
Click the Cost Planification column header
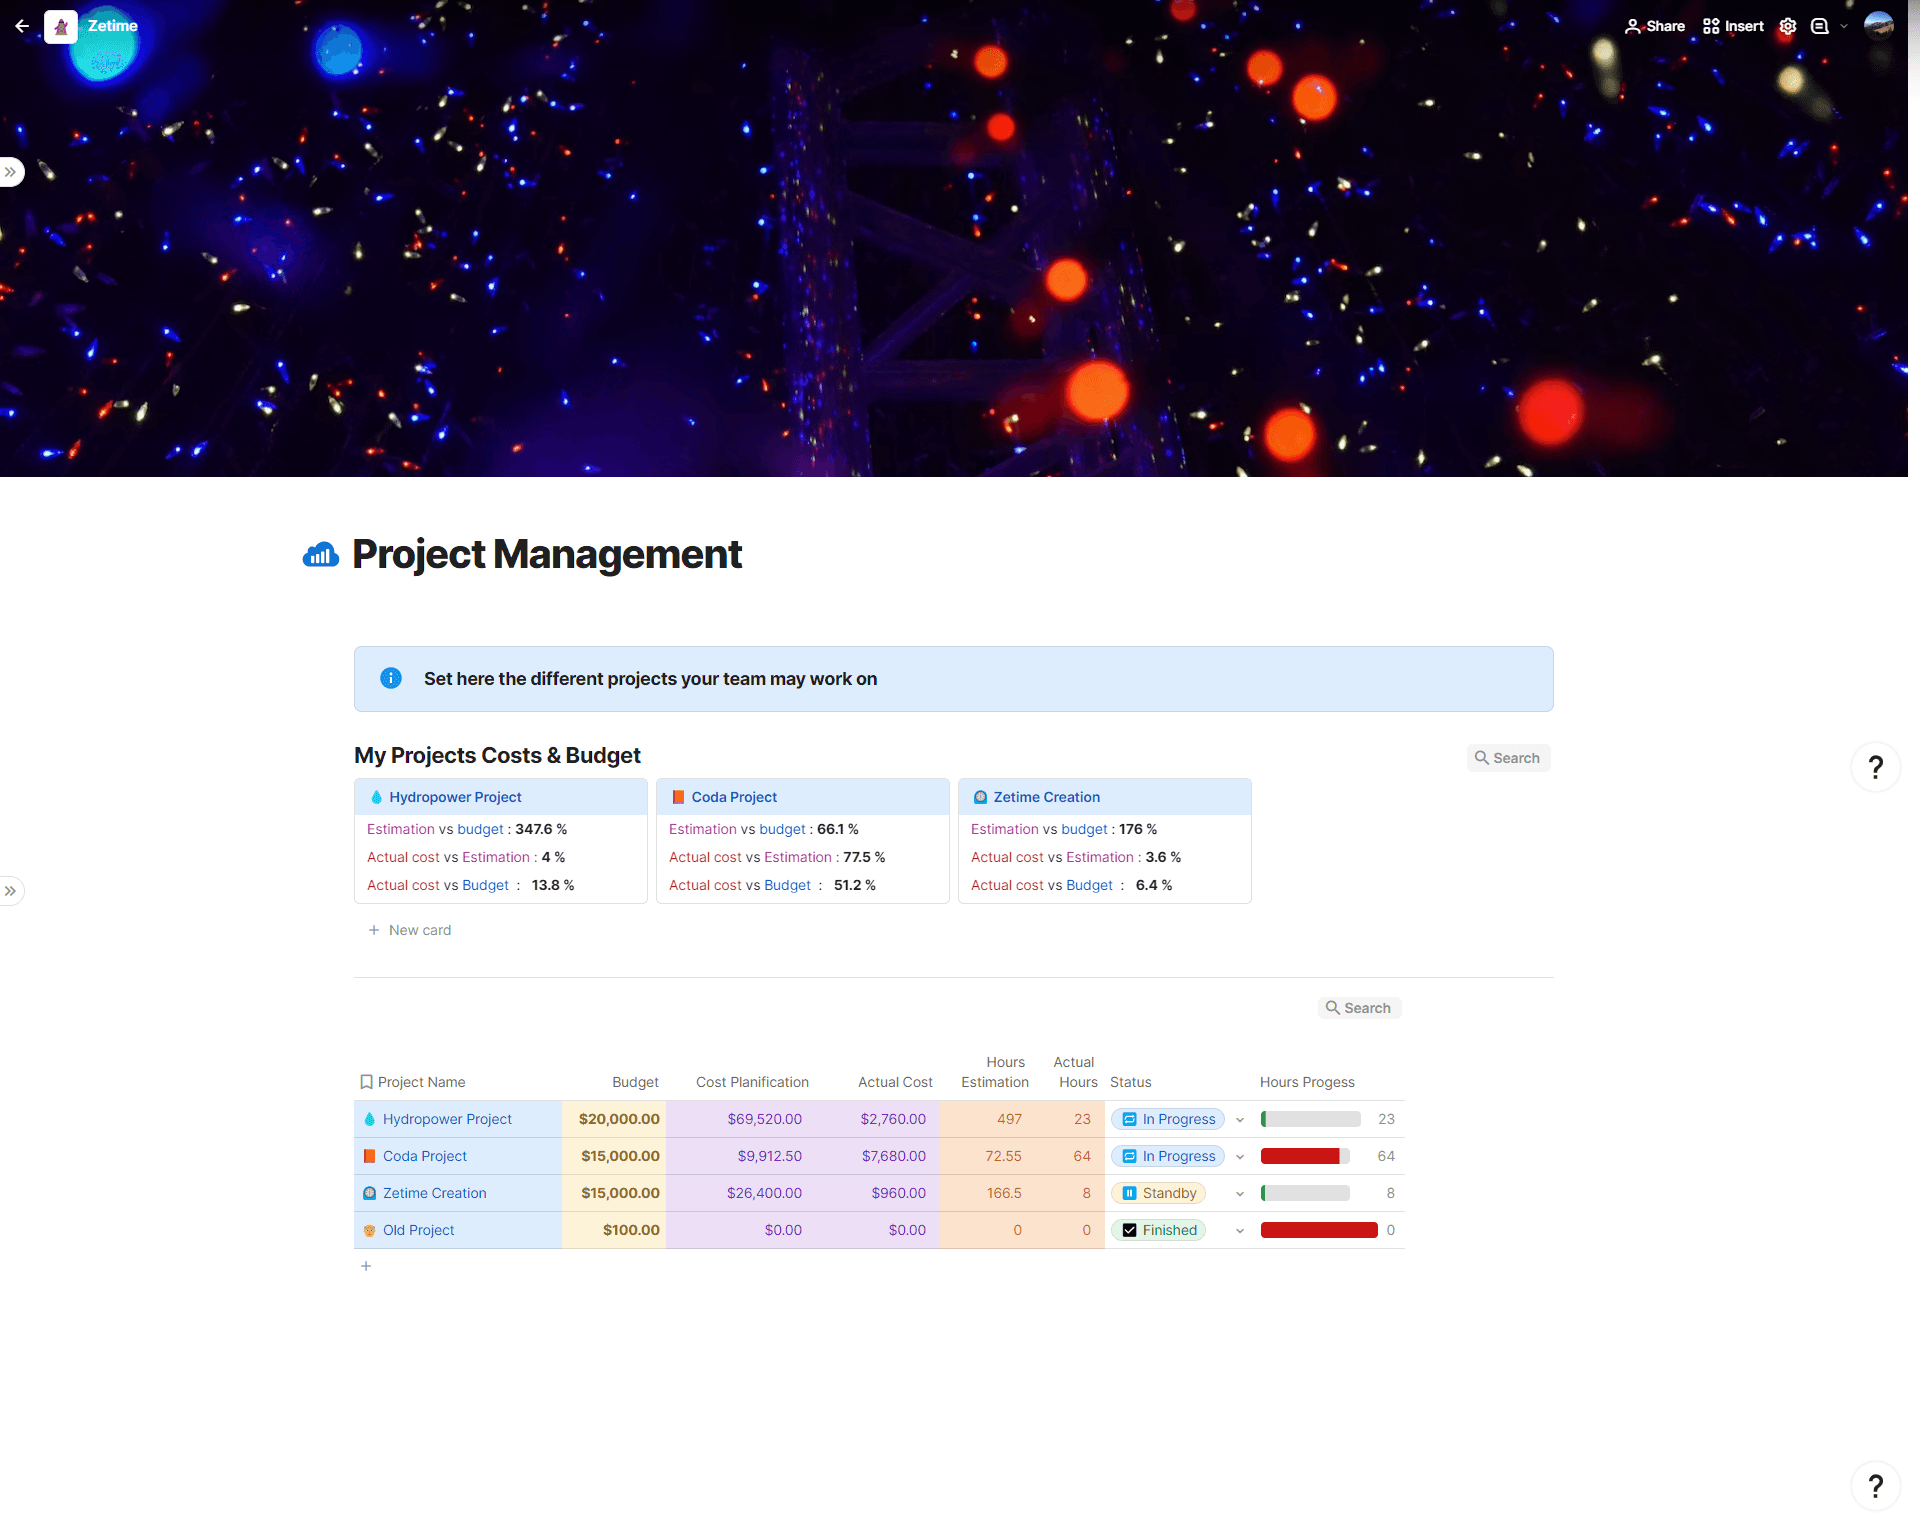(x=752, y=1082)
